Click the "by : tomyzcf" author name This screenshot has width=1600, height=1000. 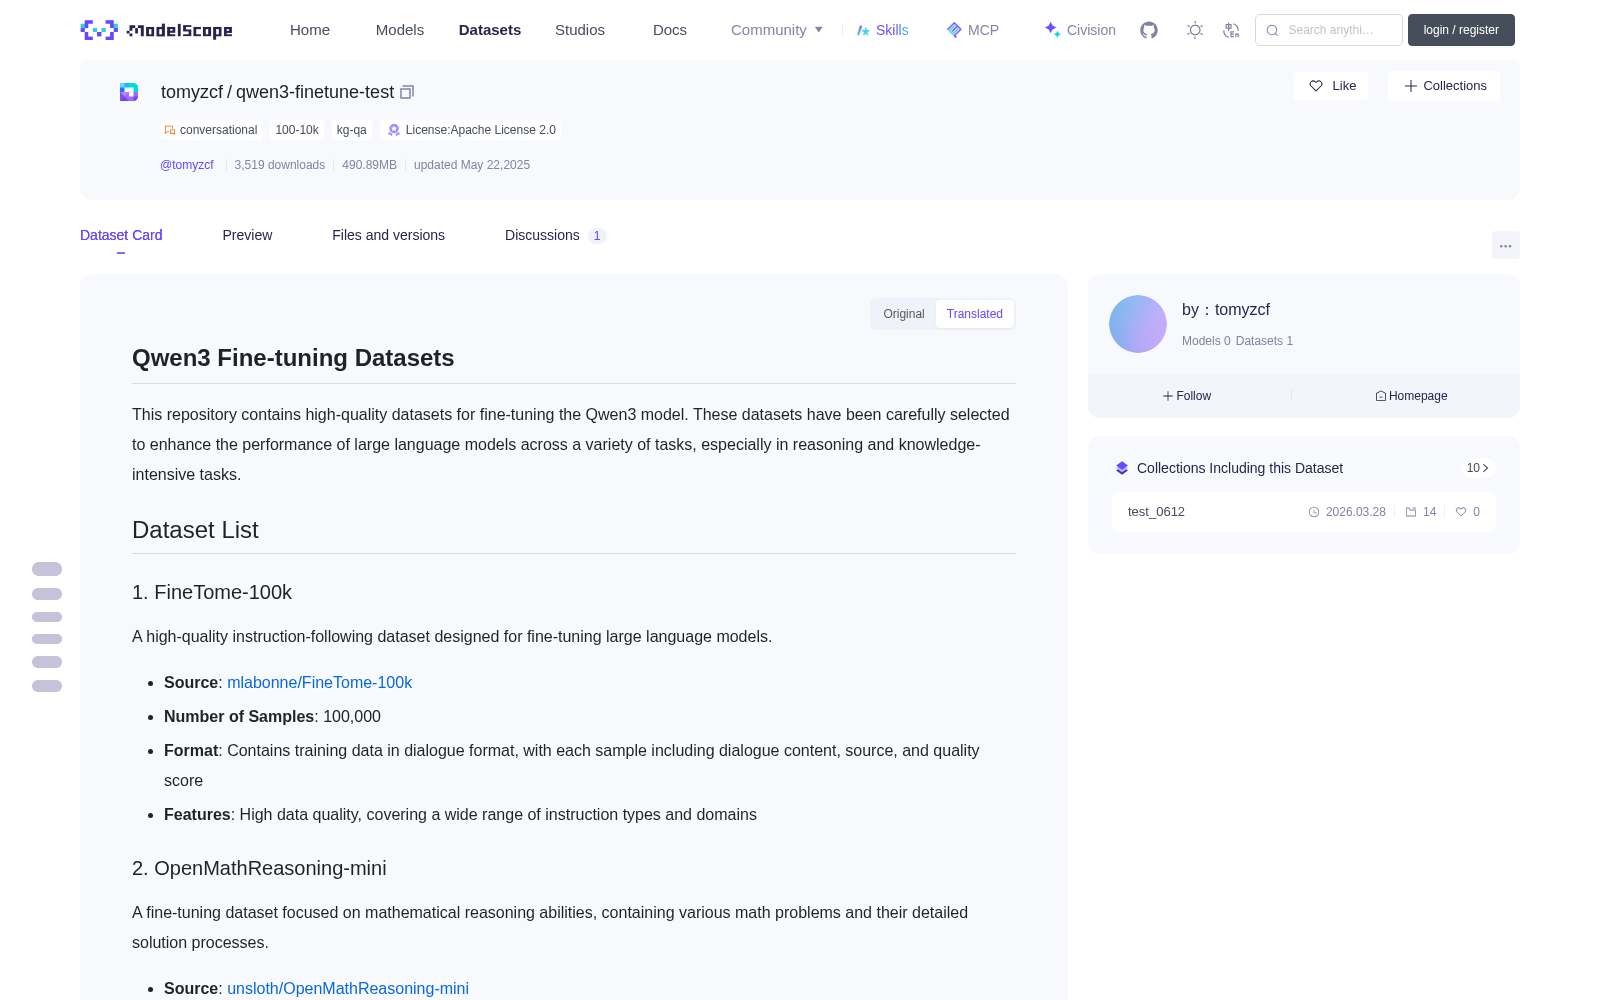[1226, 310]
